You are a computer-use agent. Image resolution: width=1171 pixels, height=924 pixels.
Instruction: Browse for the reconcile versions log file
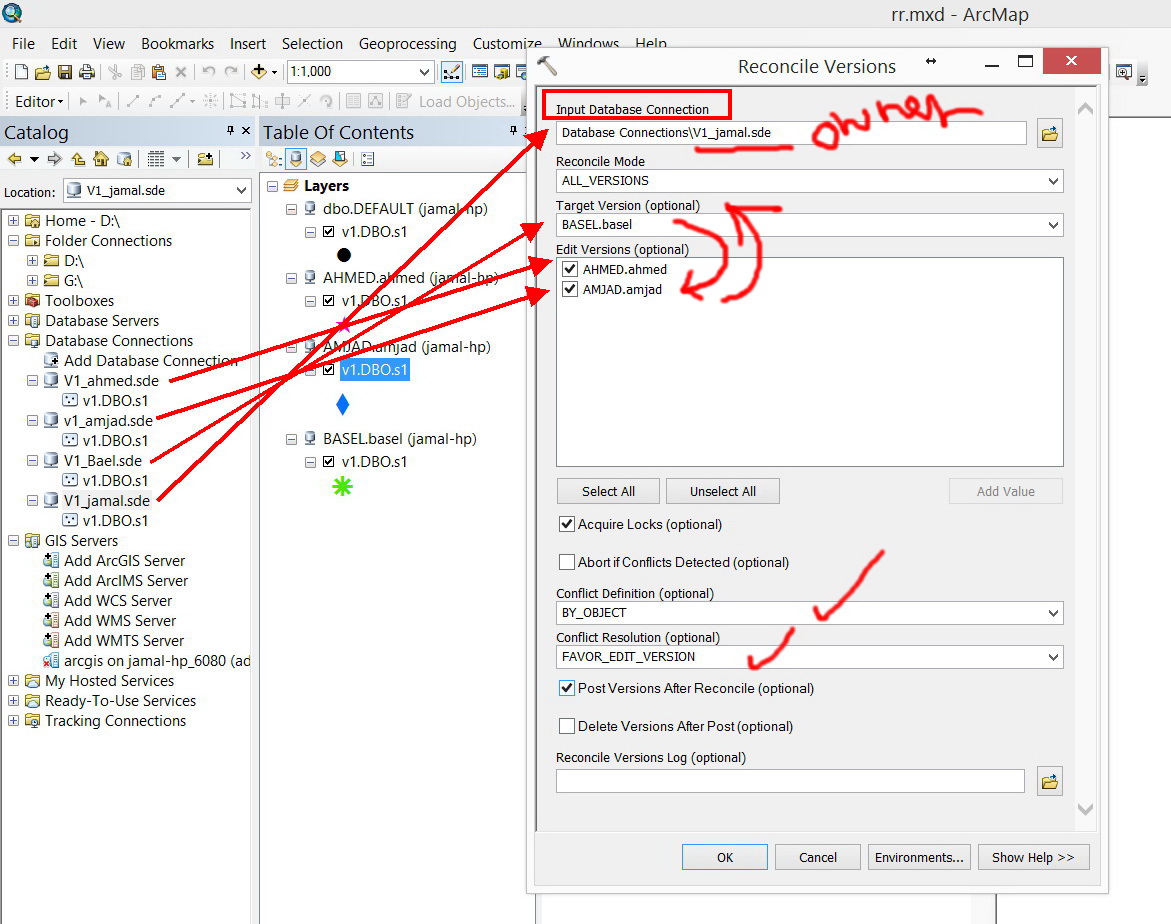pos(1050,782)
